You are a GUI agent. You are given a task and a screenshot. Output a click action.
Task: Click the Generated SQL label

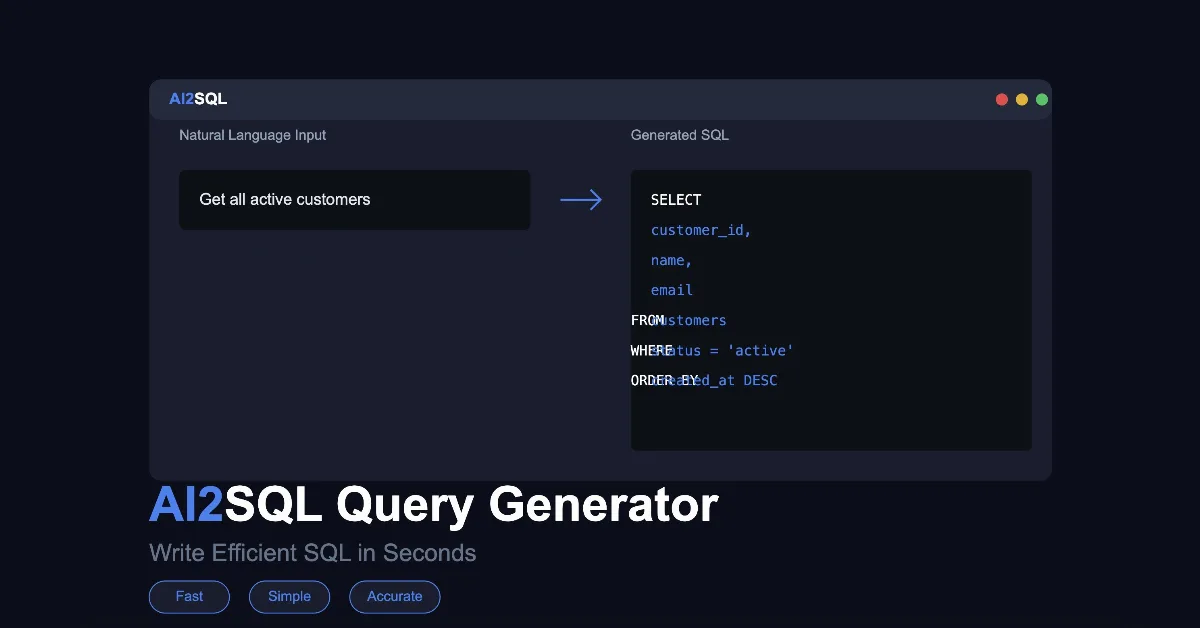pyautogui.click(x=680, y=135)
